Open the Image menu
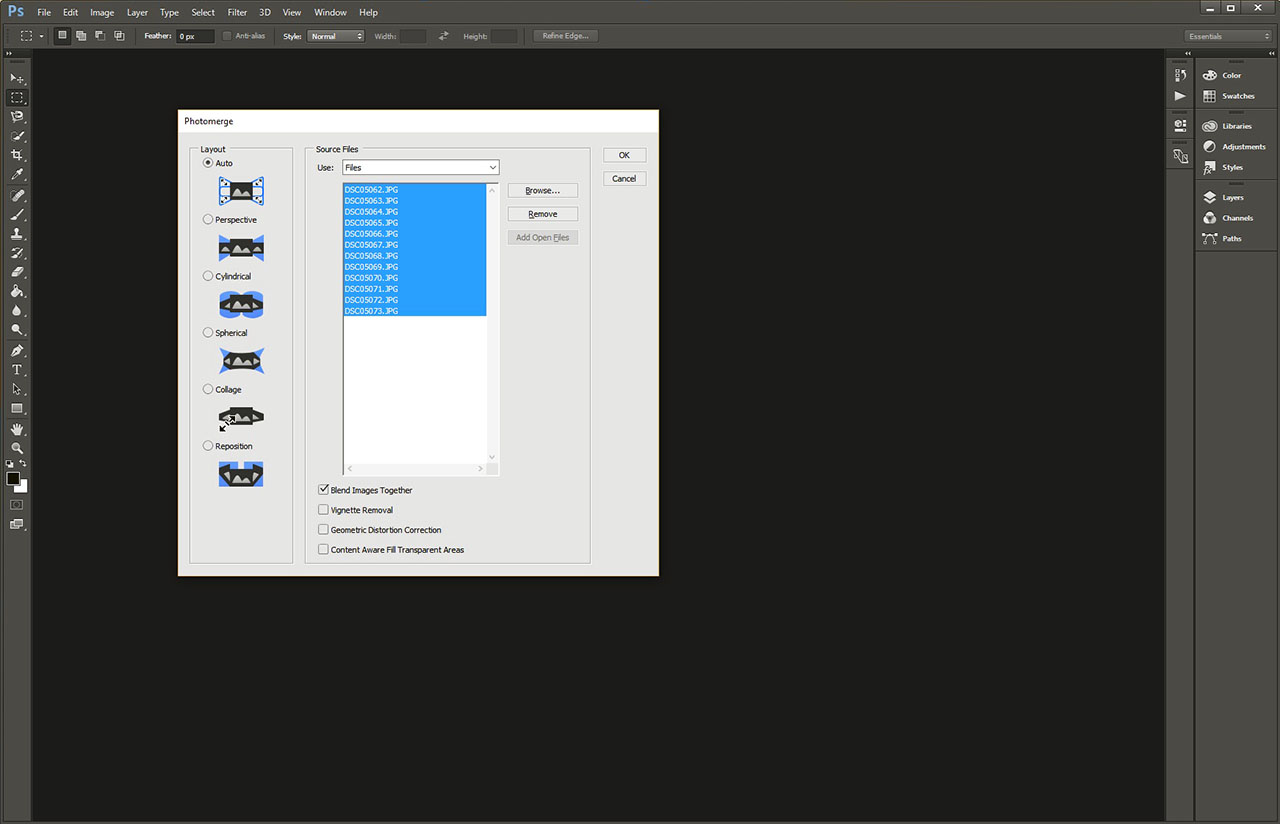 pyautogui.click(x=102, y=12)
